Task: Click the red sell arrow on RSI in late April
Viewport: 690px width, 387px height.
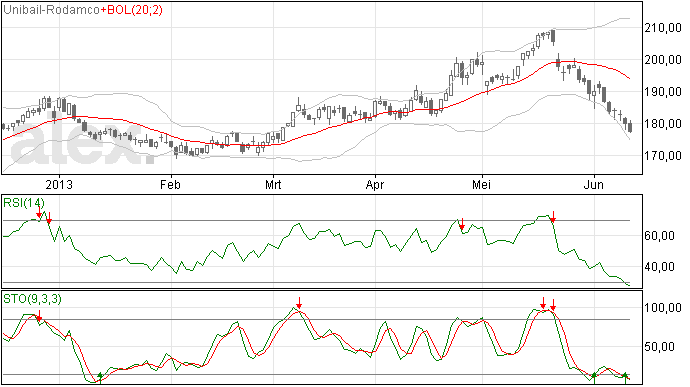Action: (x=462, y=224)
